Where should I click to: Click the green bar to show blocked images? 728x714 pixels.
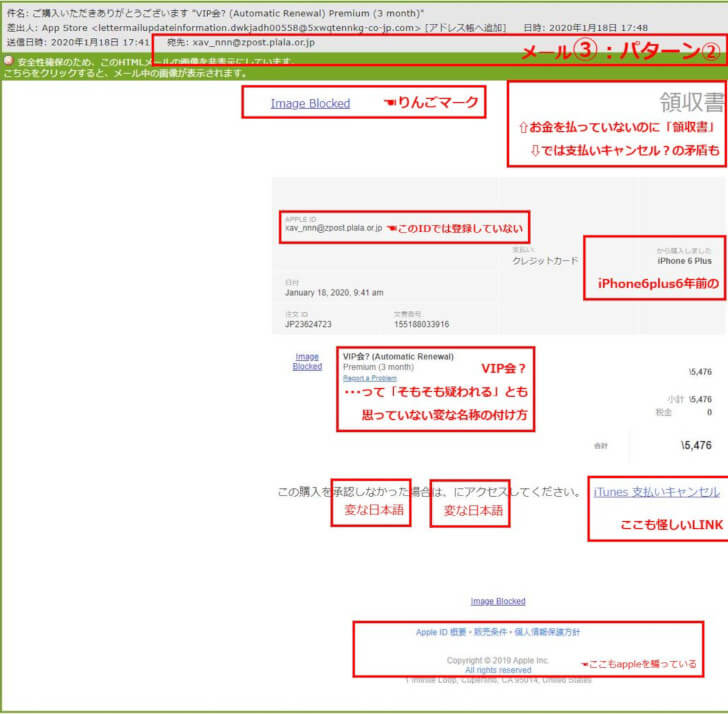tap(364, 68)
